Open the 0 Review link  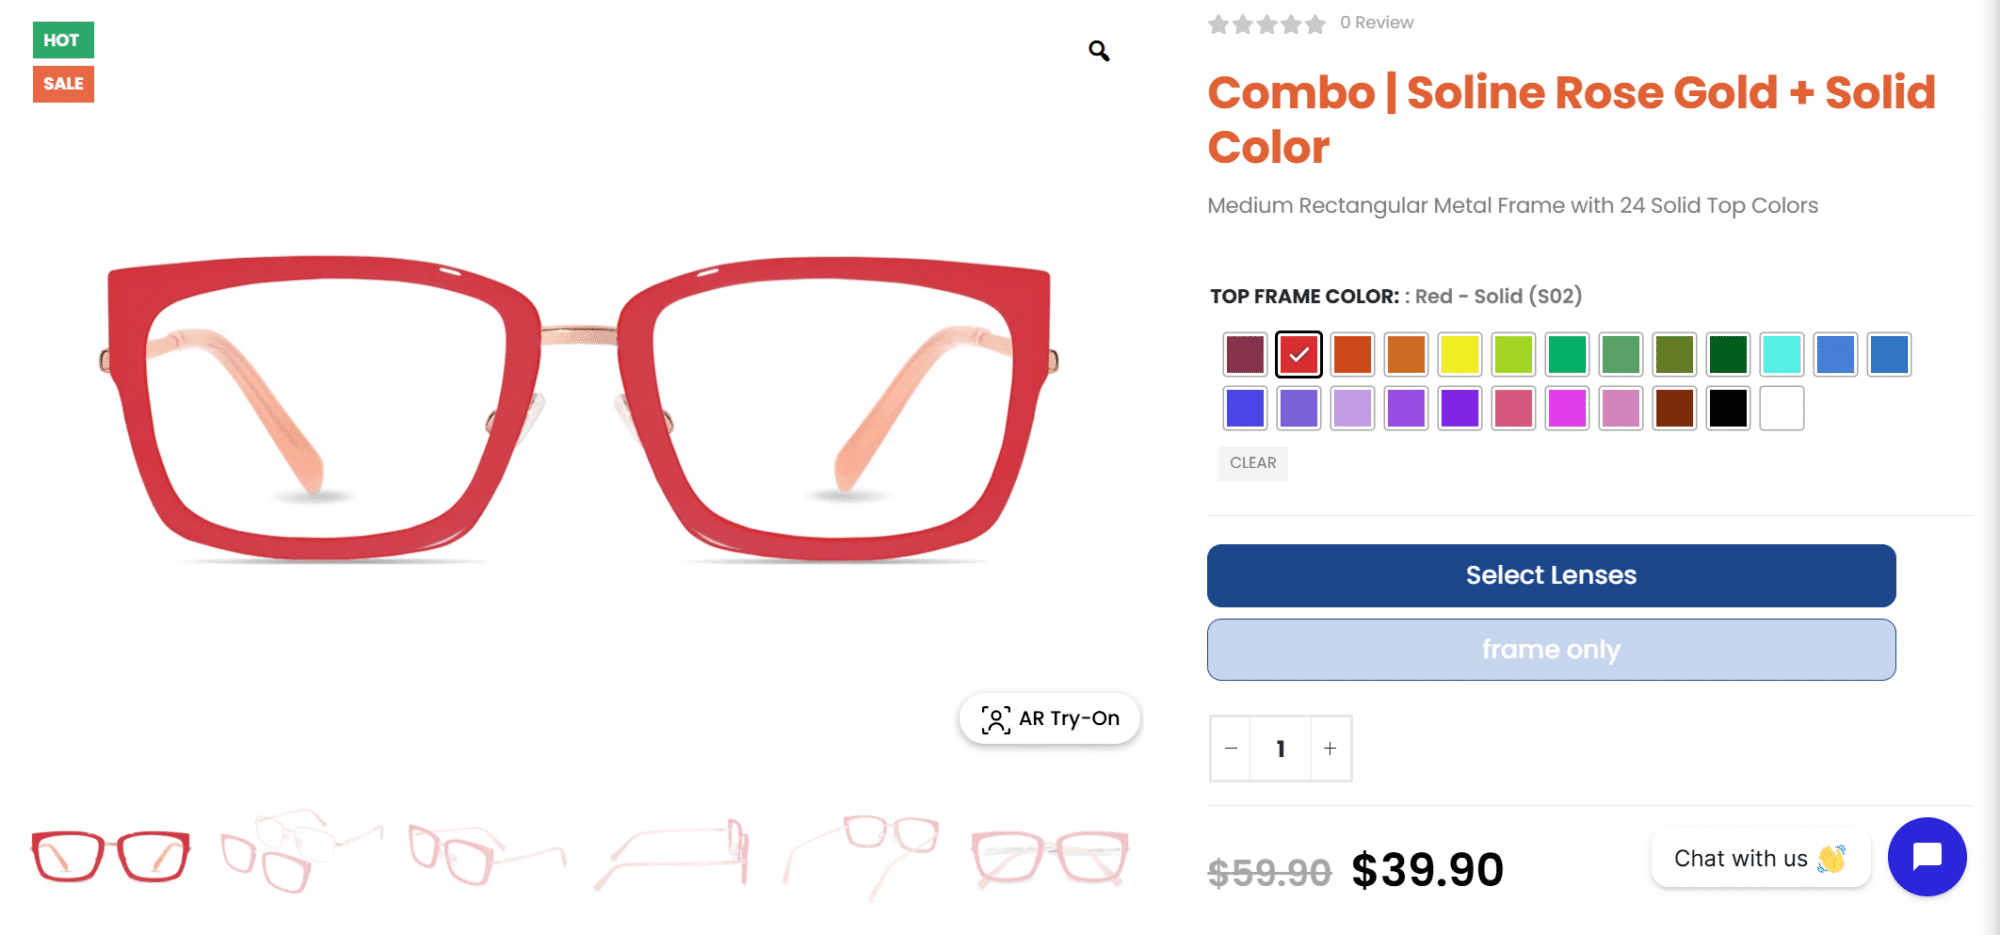click(x=1377, y=23)
